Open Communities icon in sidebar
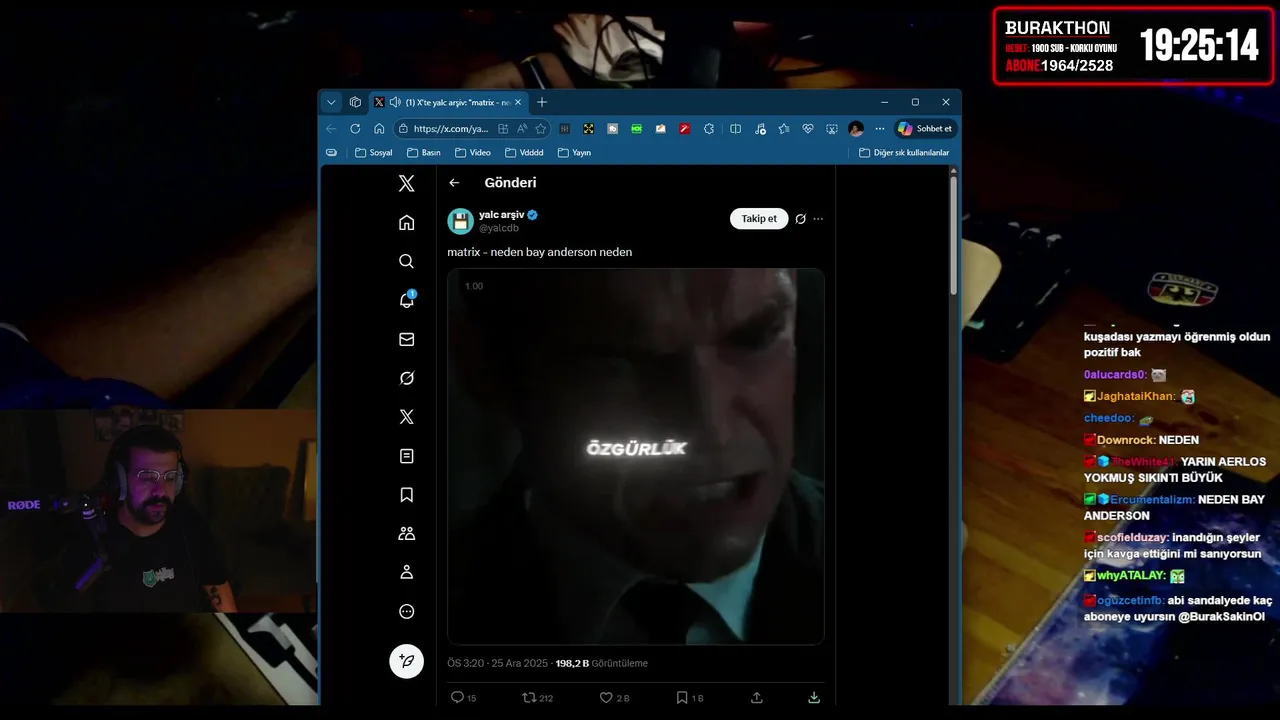Image resolution: width=1280 pixels, height=720 pixels. point(406,534)
